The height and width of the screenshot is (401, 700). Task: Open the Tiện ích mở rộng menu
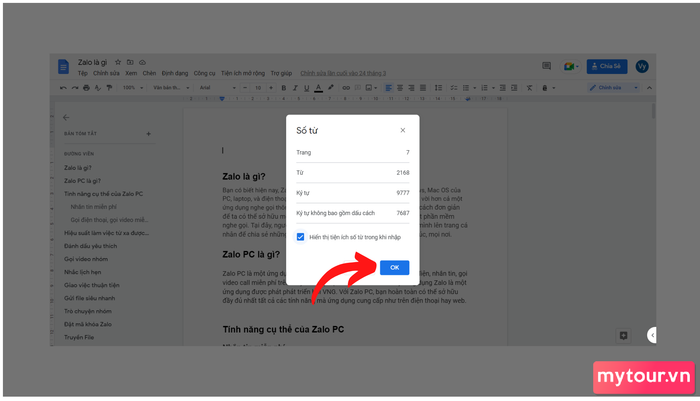pos(242,73)
